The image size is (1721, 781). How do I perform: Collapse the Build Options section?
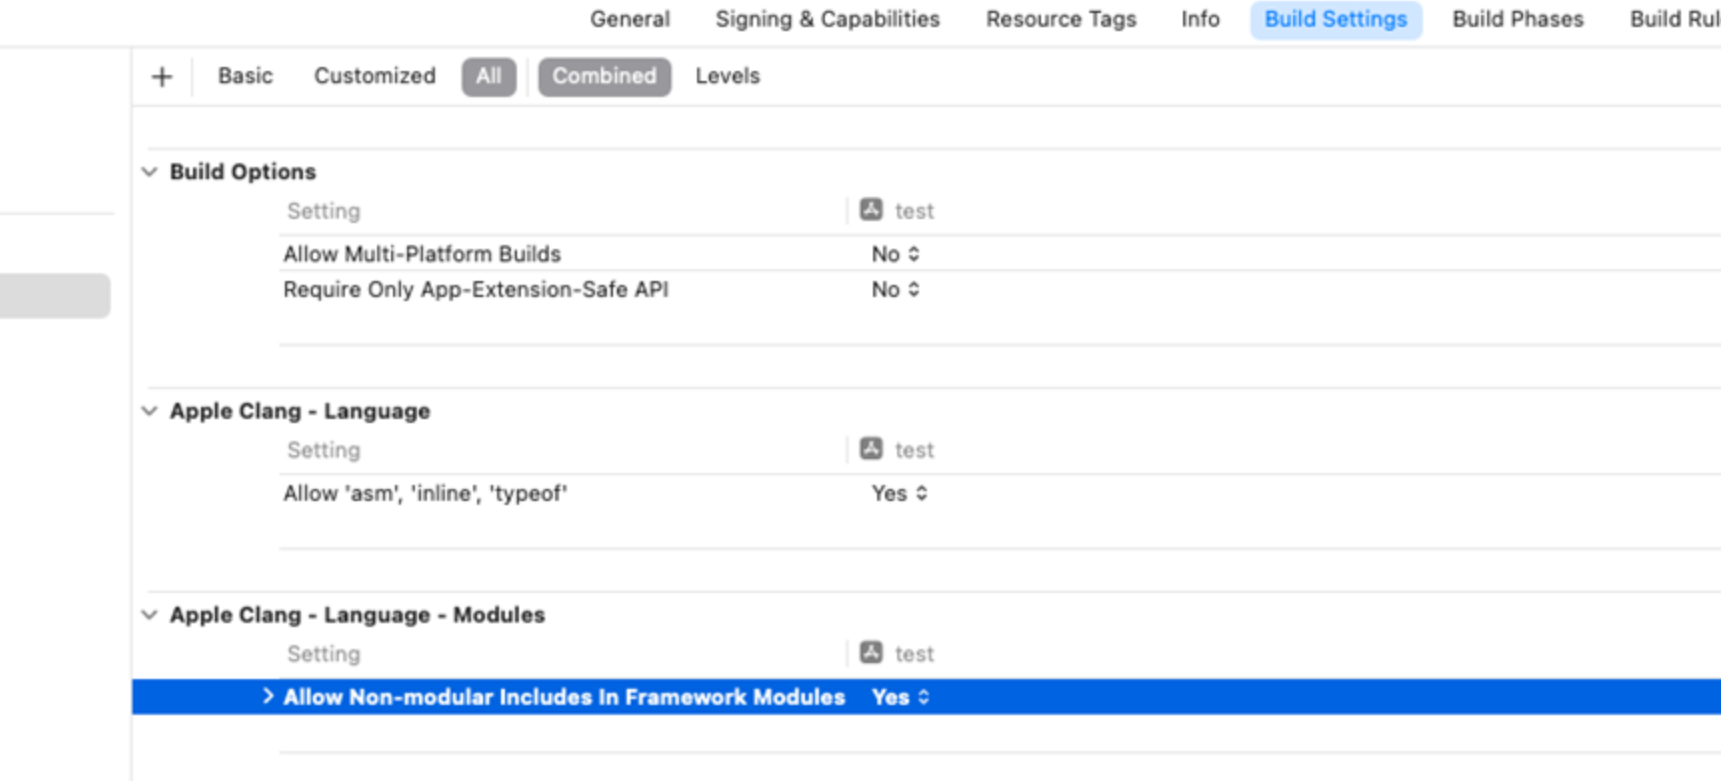150,172
